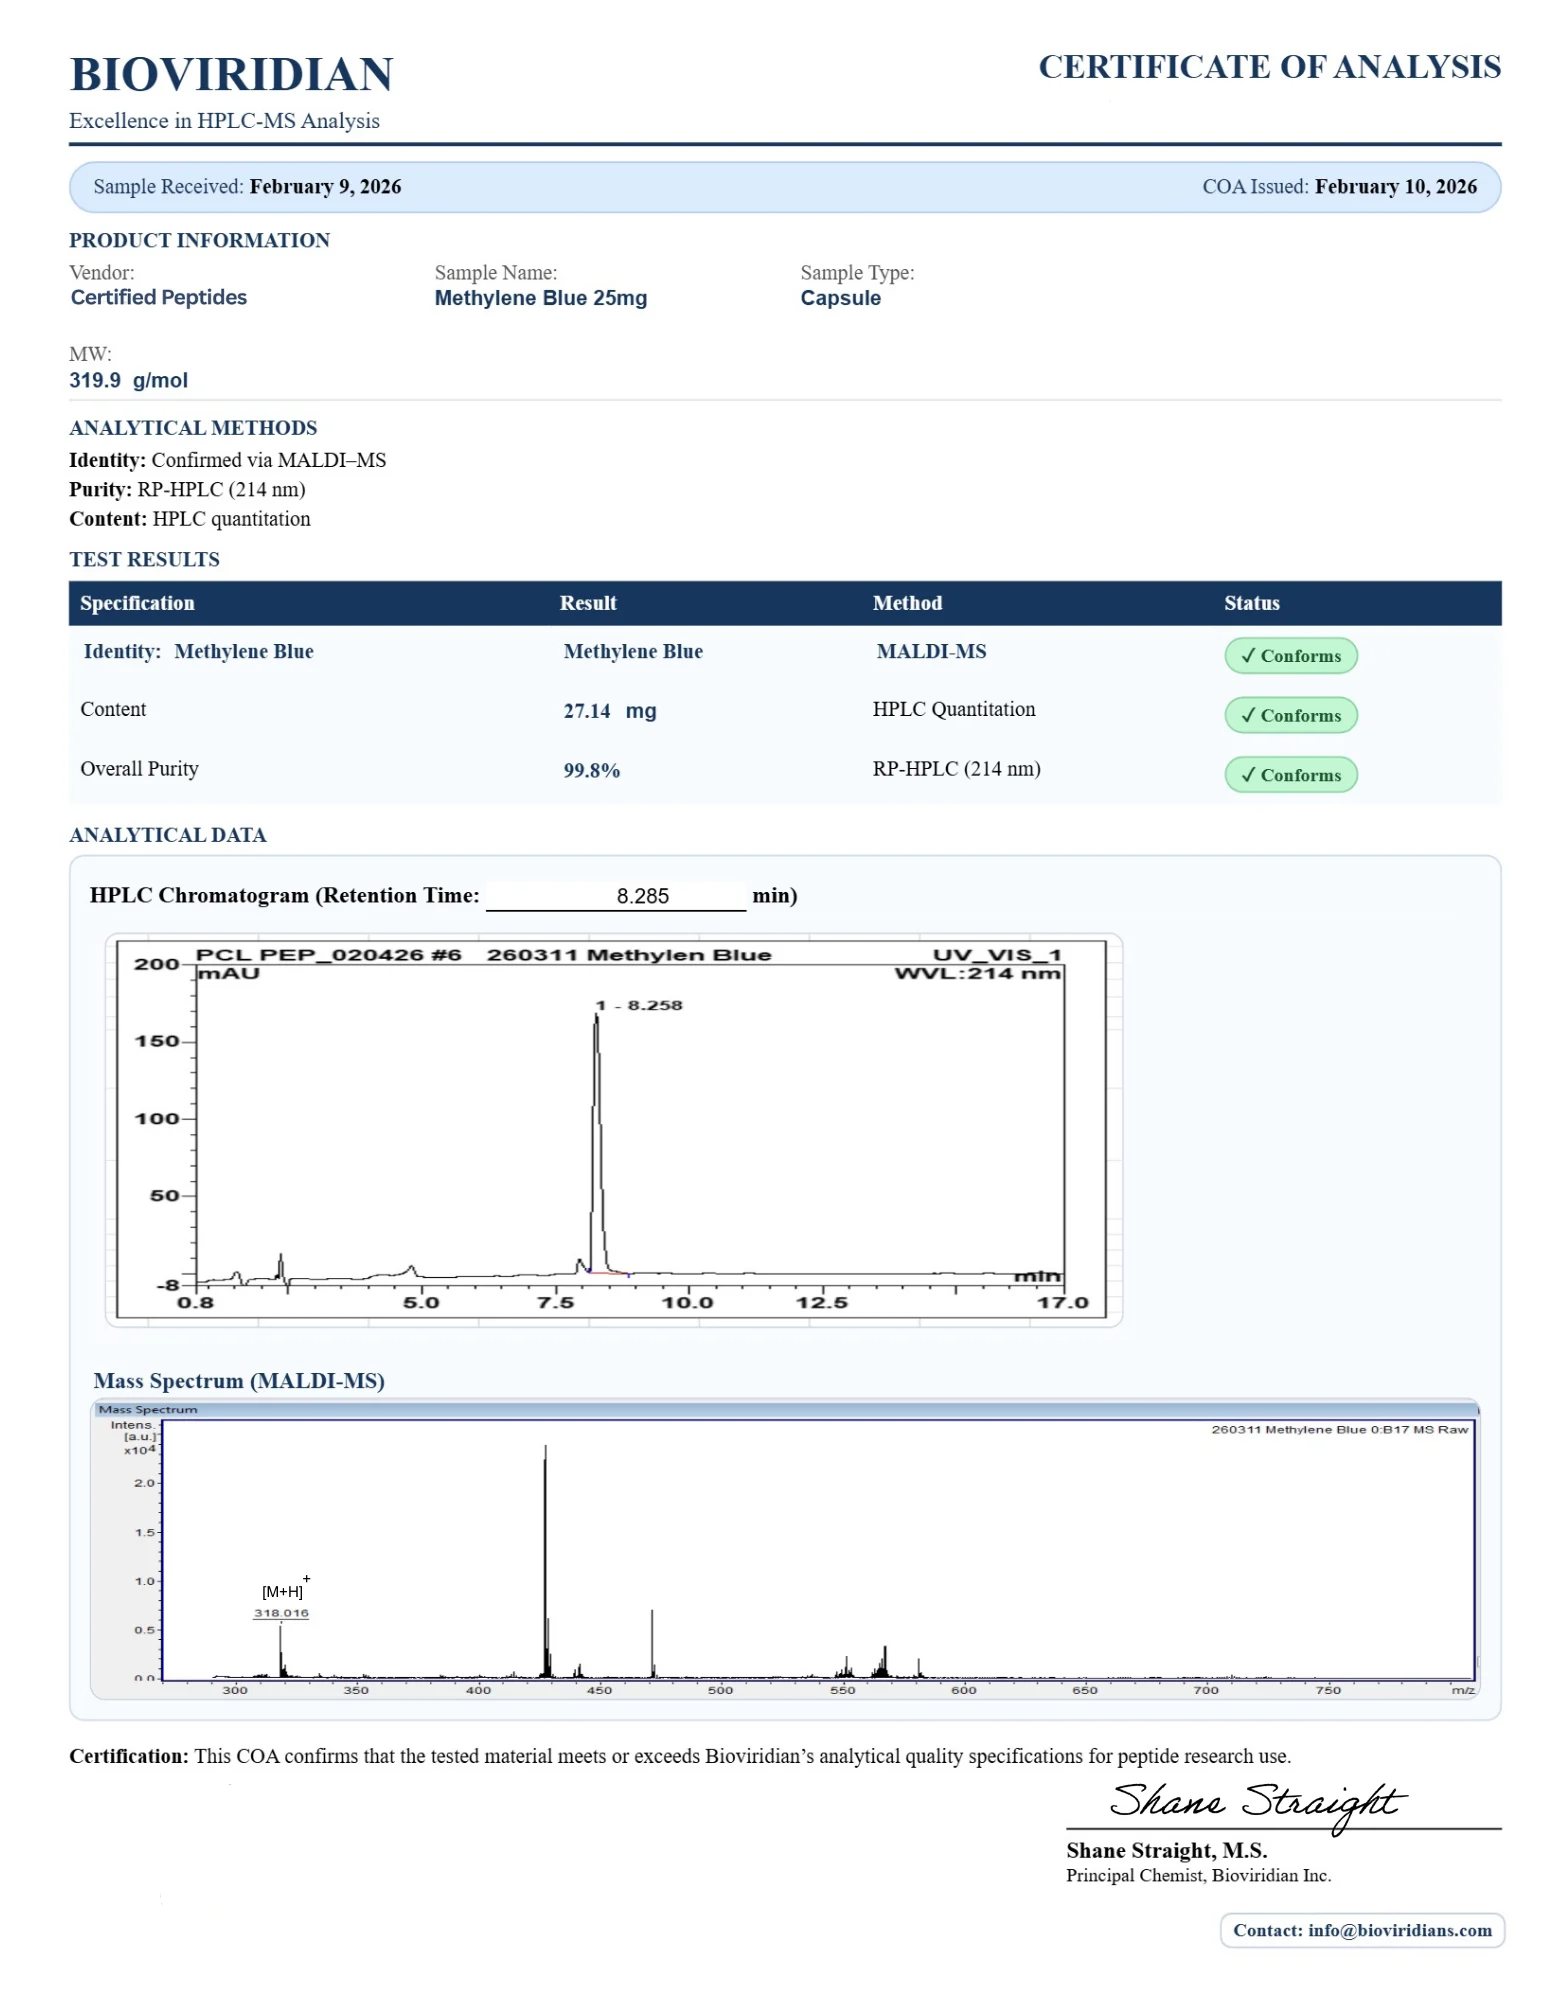The width and height of the screenshot is (1545, 2000).
Task: Click the Status column header
Action: pyautogui.click(x=1251, y=603)
